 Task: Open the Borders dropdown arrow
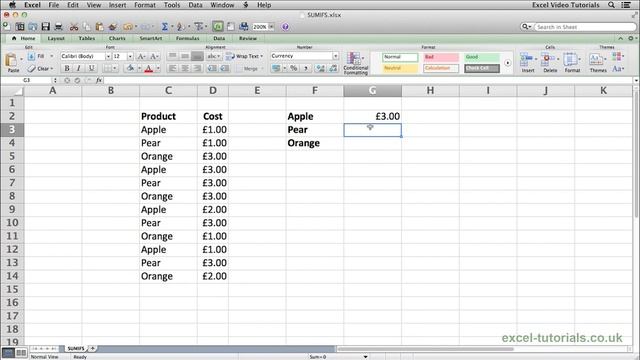pyautogui.click(x=115, y=69)
